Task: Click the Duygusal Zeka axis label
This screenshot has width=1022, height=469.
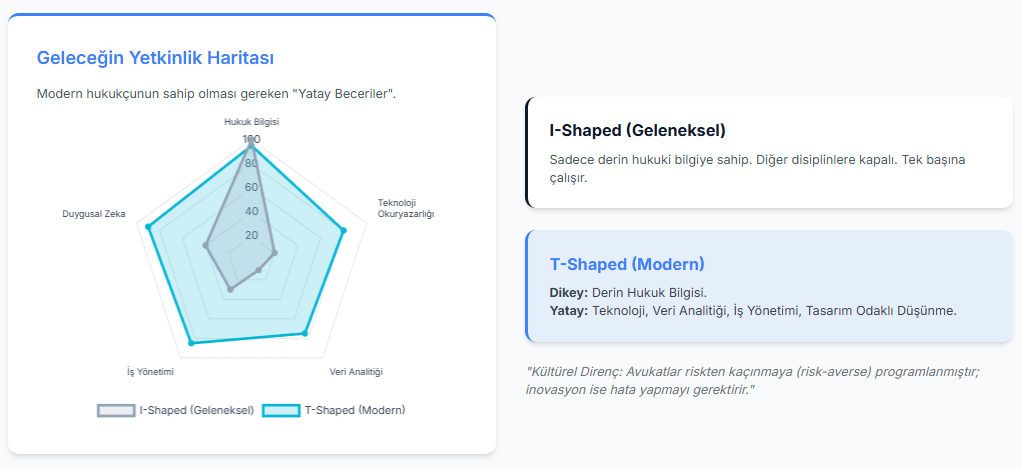Action: [x=94, y=214]
